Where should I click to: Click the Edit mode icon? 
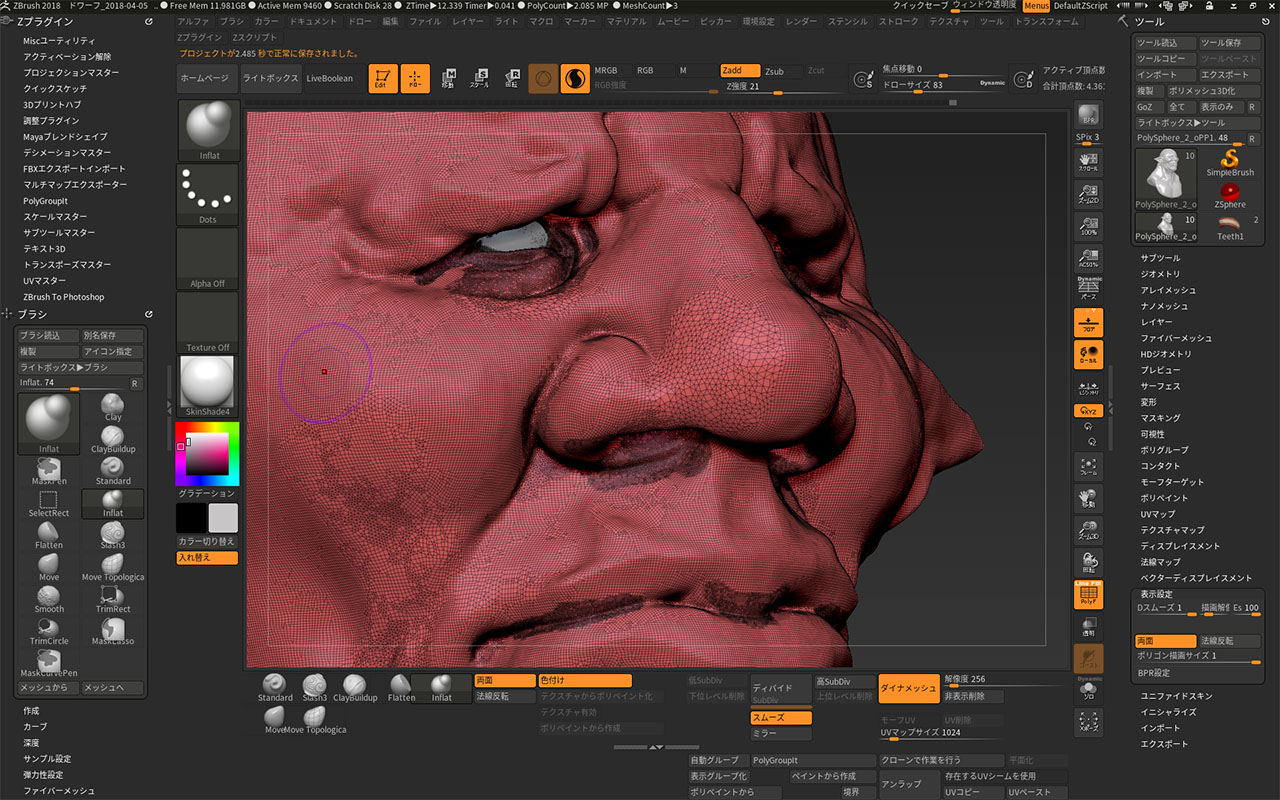pos(383,78)
